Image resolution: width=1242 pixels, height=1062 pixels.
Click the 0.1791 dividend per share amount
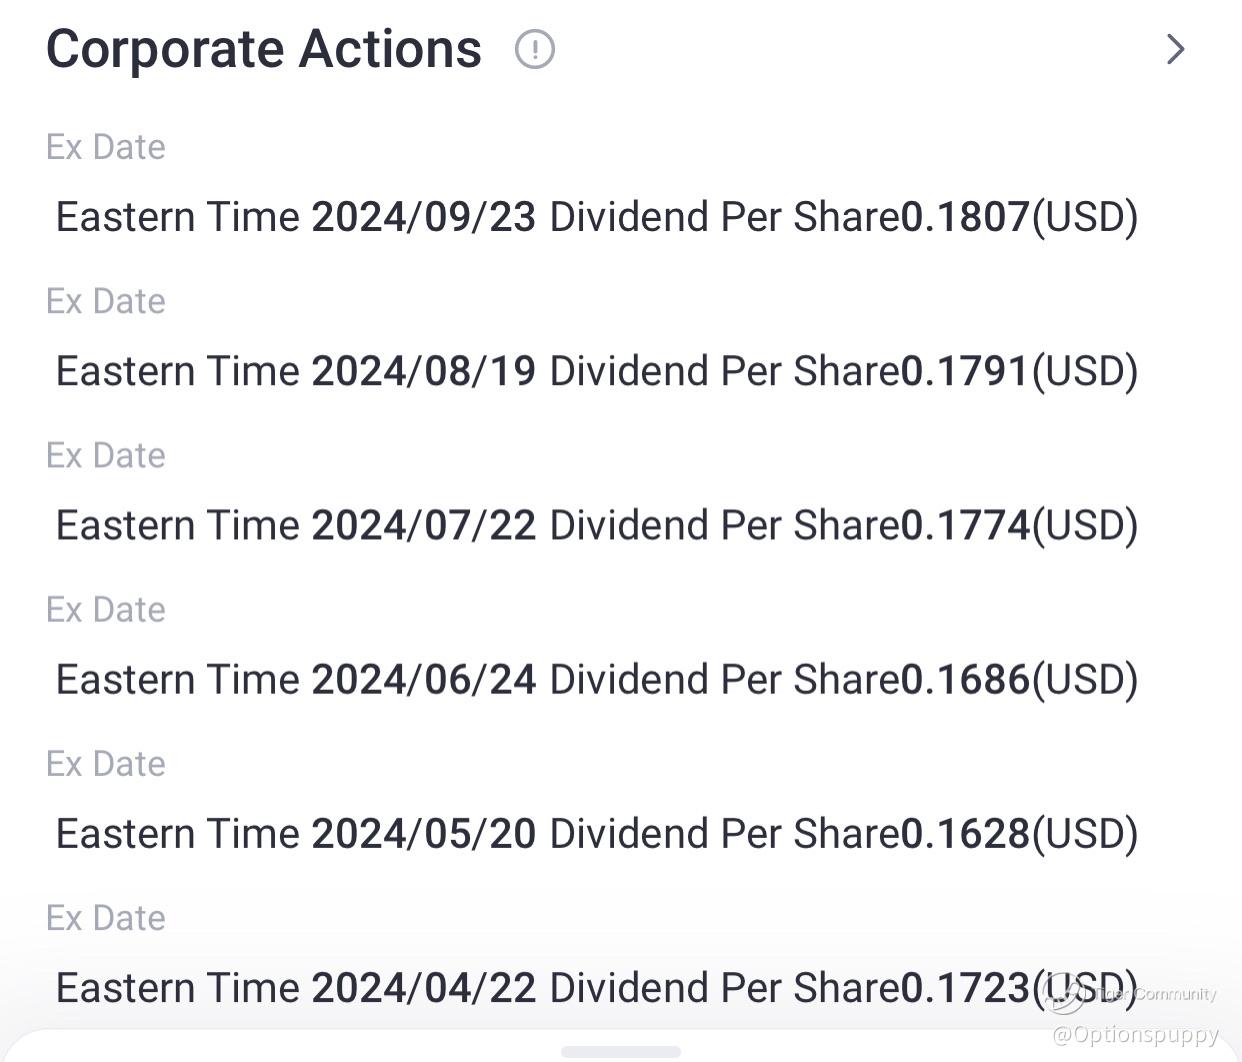click(x=965, y=371)
